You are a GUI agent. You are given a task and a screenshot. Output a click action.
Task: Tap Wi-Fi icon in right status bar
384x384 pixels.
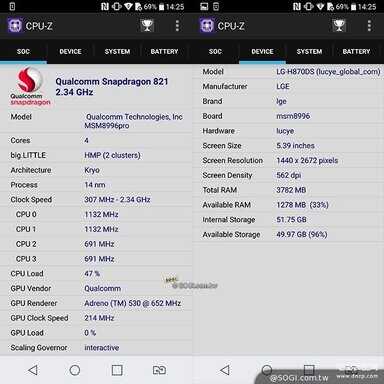point(320,6)
